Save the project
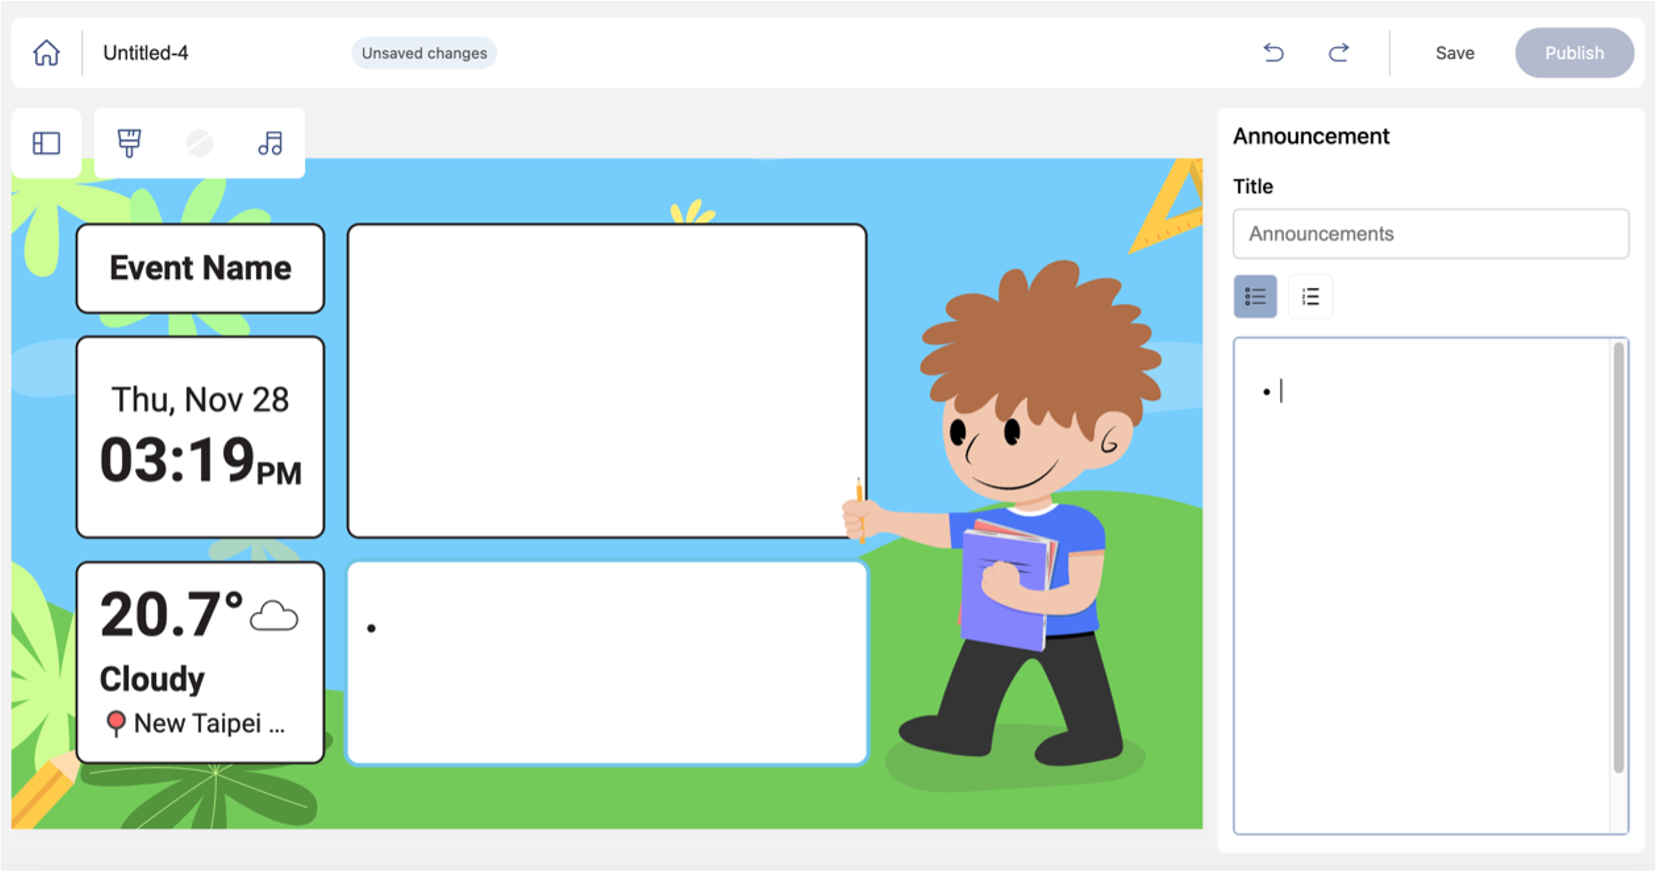This screenshot has width=1659, height=873. pyautogui.click(x=1455, y=53)
